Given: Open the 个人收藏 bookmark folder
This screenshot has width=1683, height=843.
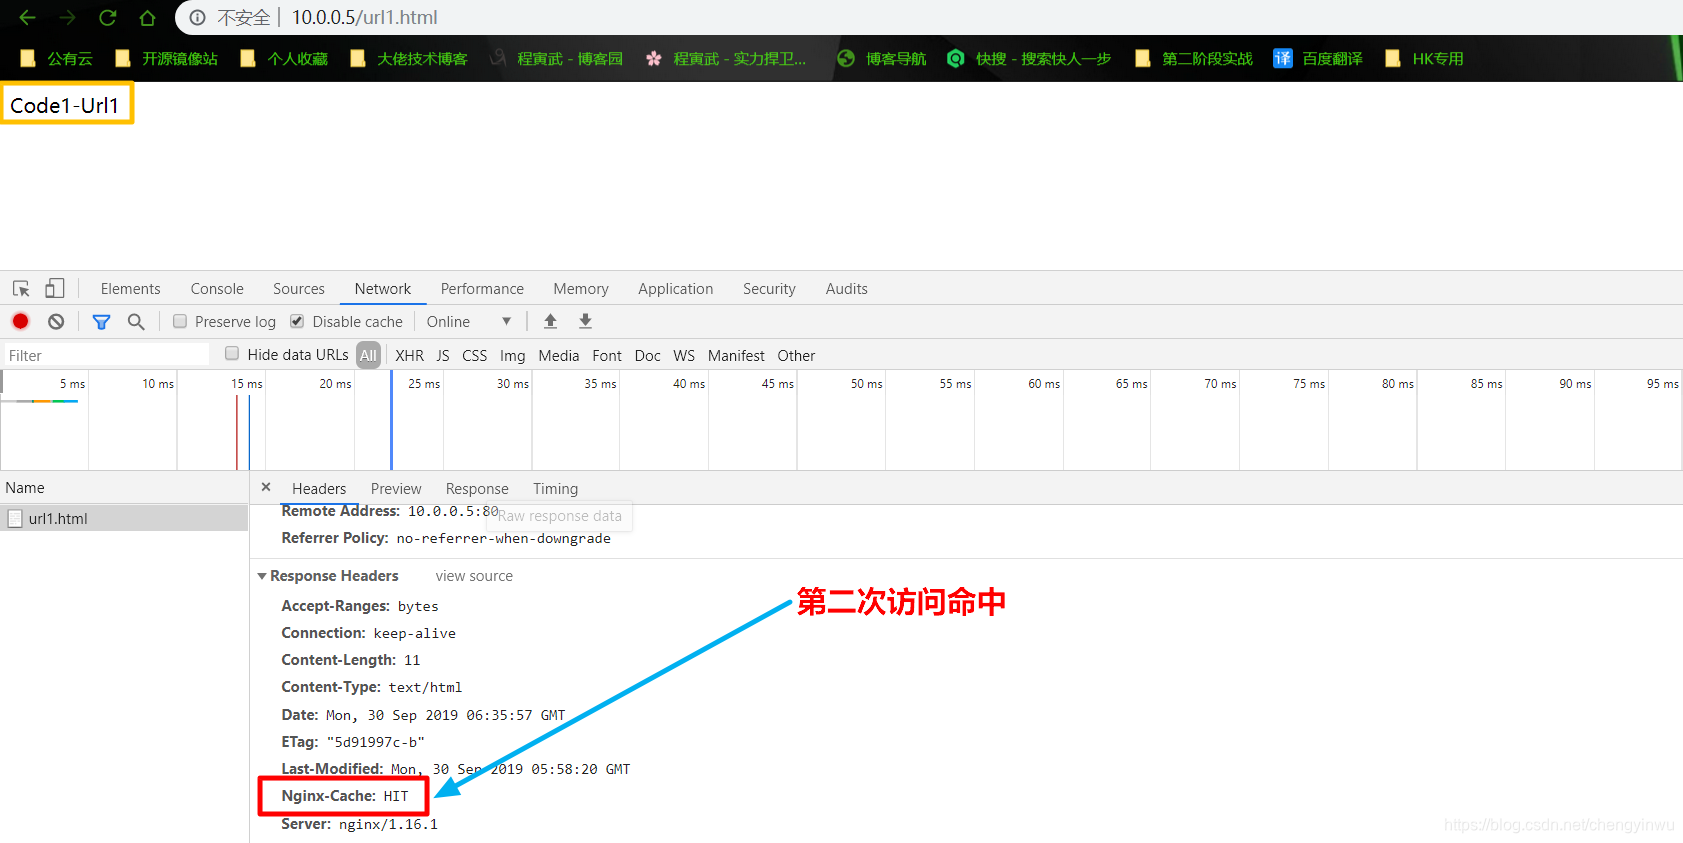Looking at the screenshot, I should pyautogui.click(x=285, y=59).
